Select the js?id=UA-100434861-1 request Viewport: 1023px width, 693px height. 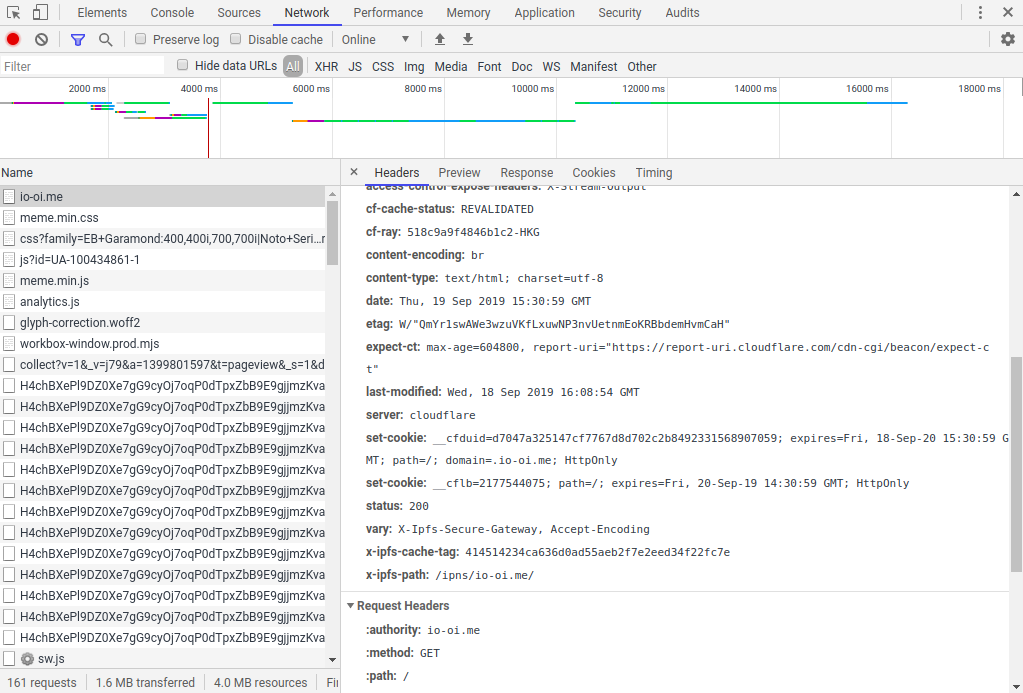tap(162, 260)
